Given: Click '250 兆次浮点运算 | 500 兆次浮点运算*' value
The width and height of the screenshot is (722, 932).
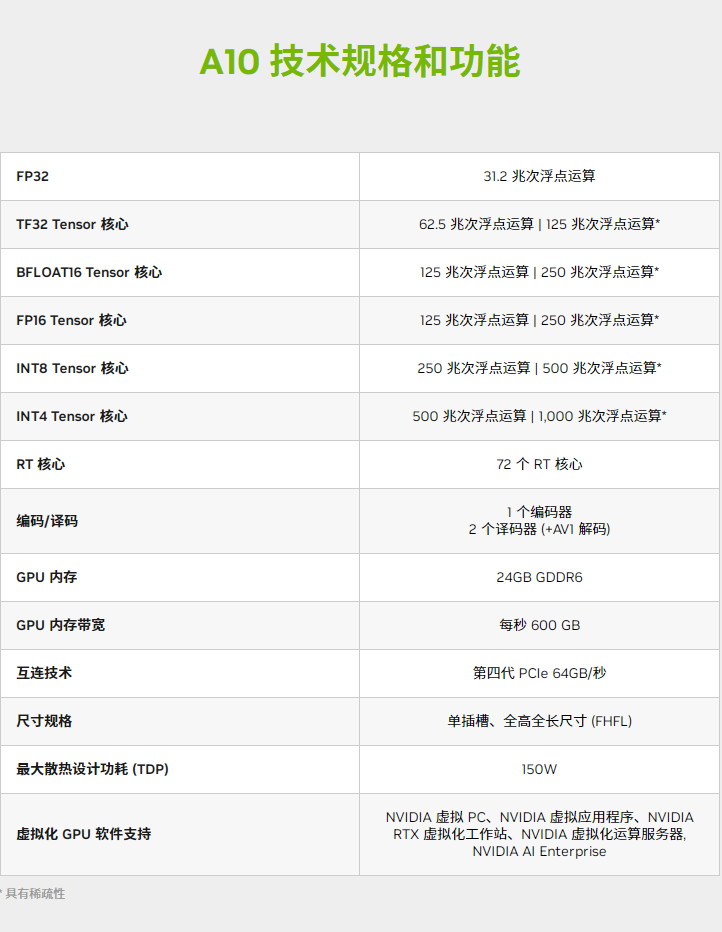Looking at the screenshot, I should click(x=539, y=369).
